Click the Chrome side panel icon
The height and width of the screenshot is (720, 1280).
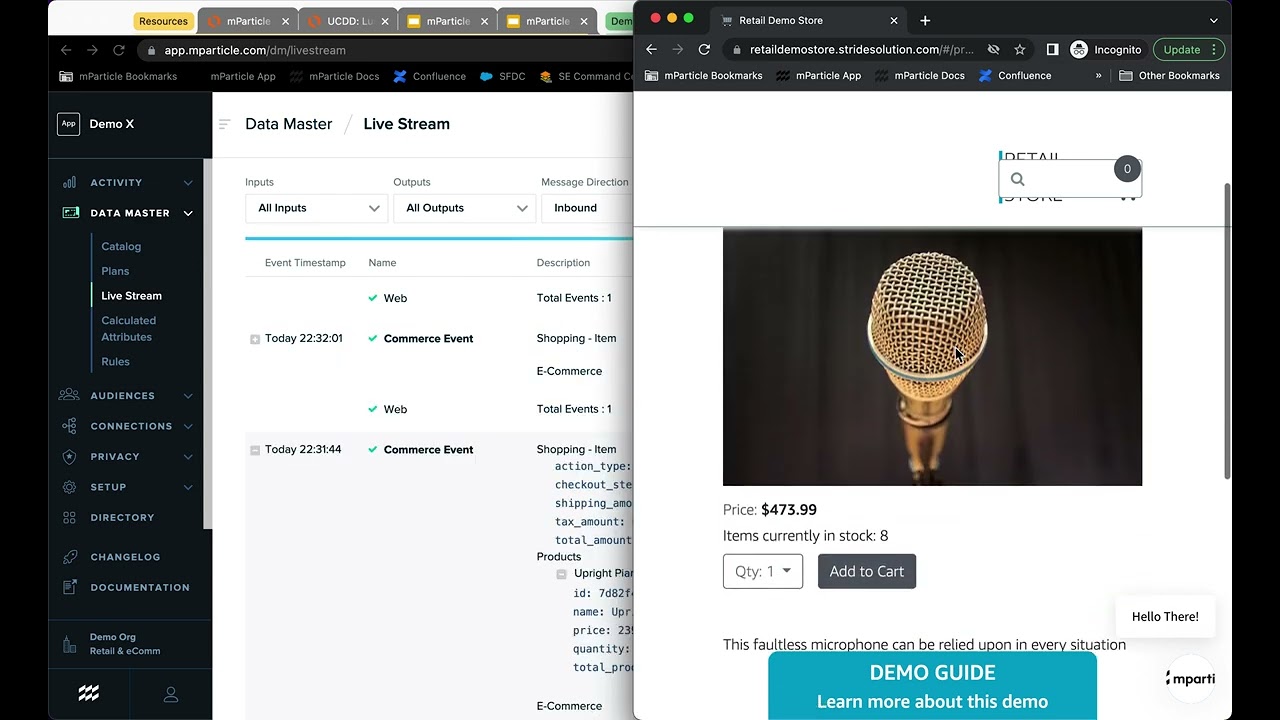1052,49
